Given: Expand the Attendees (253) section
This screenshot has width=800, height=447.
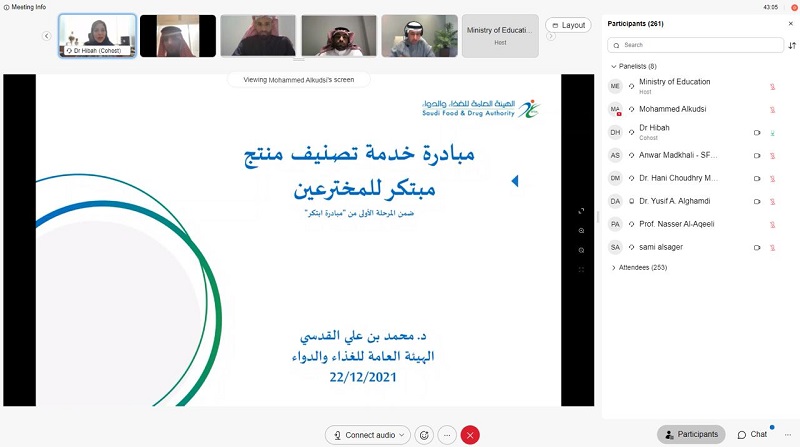Looking at the screenshot, I should tap(614, 268).
